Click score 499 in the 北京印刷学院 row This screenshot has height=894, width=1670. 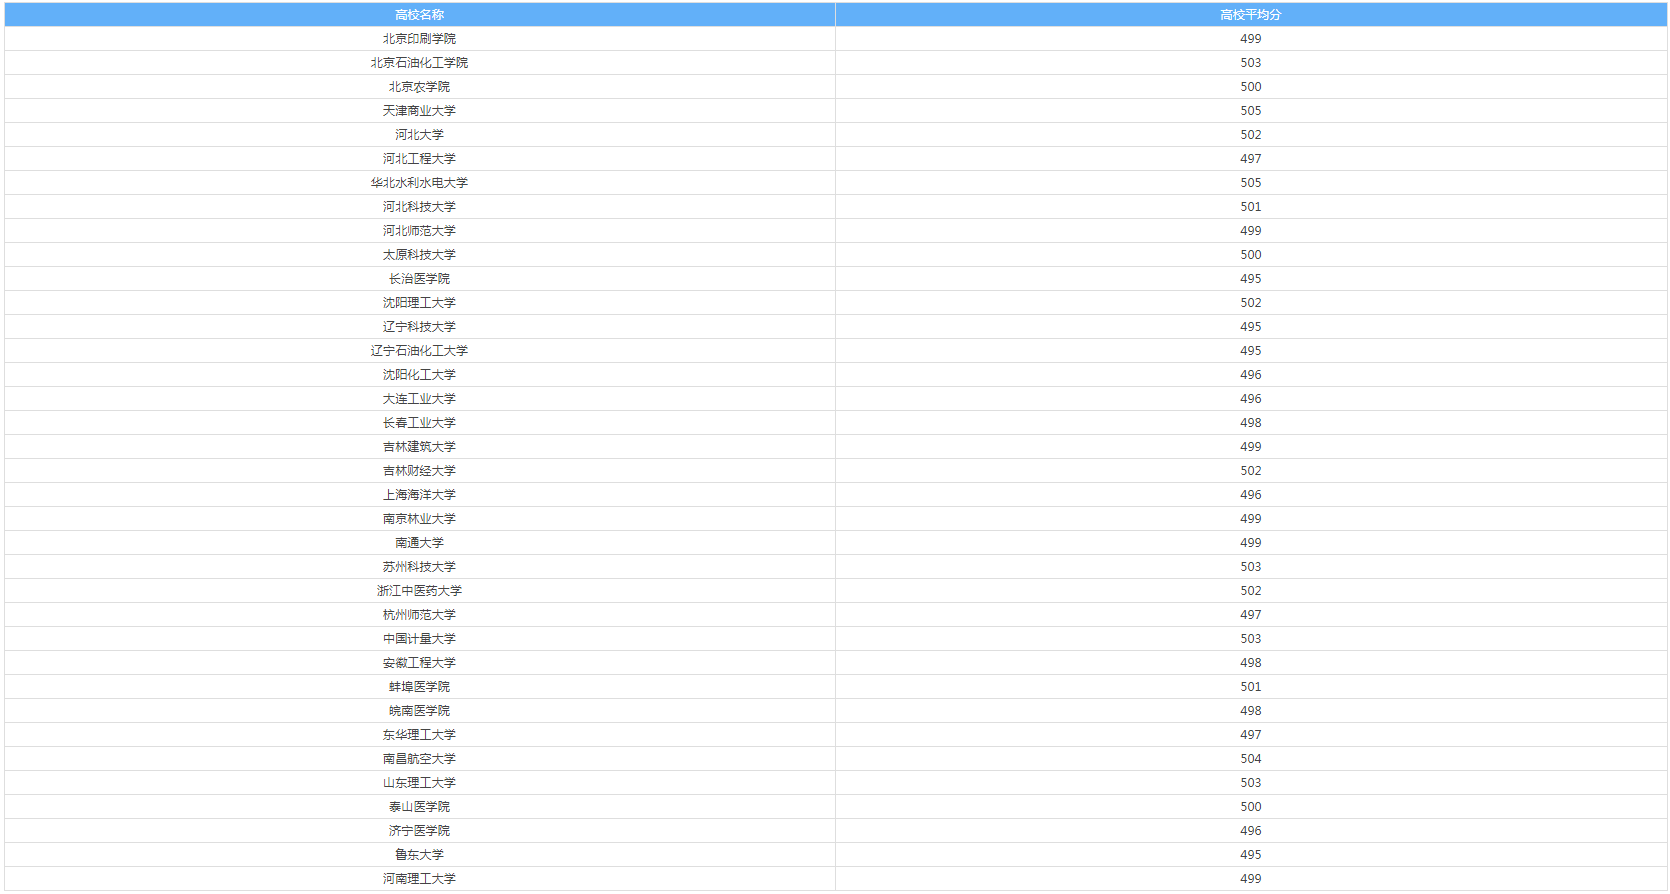tap(1251, 39)
